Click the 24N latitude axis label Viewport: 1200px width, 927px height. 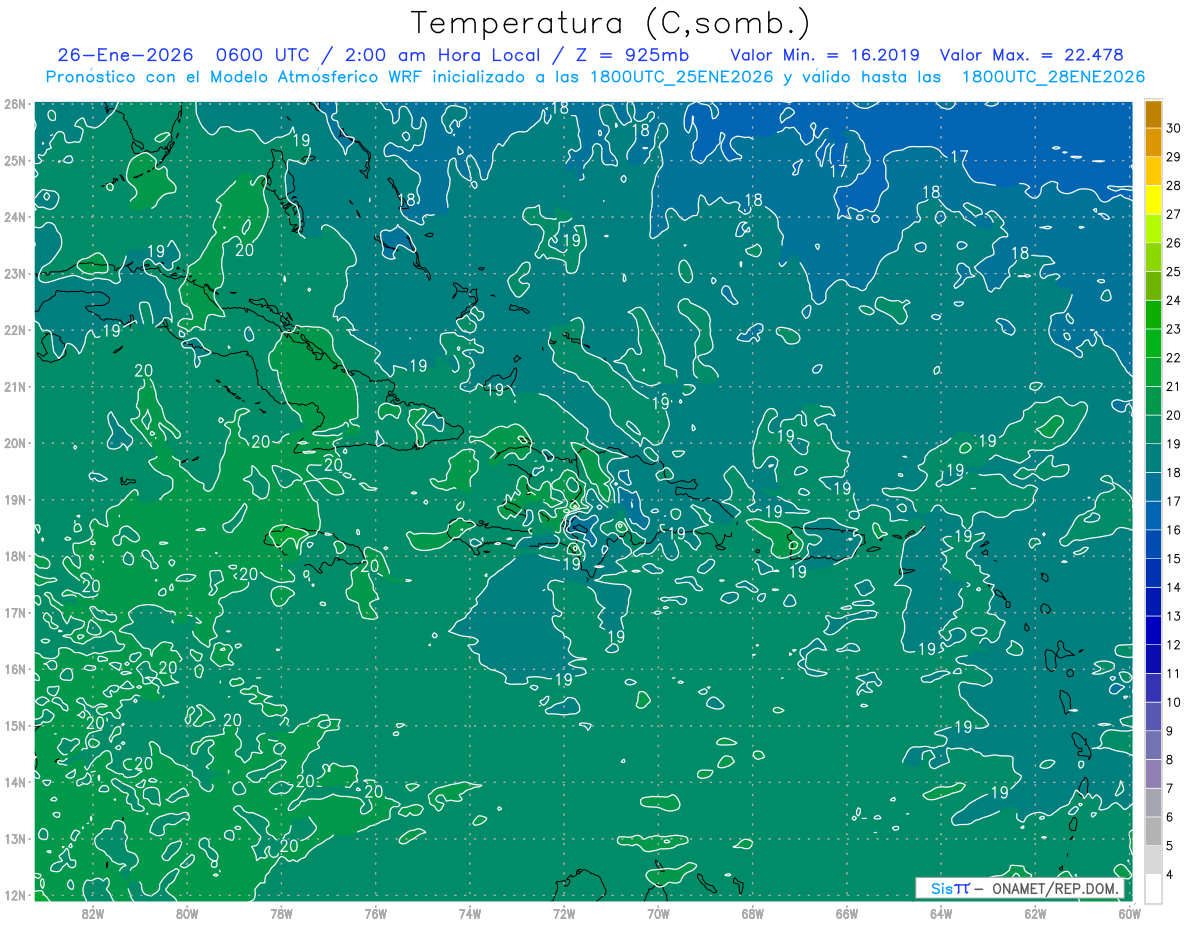[x=14, y=217]
